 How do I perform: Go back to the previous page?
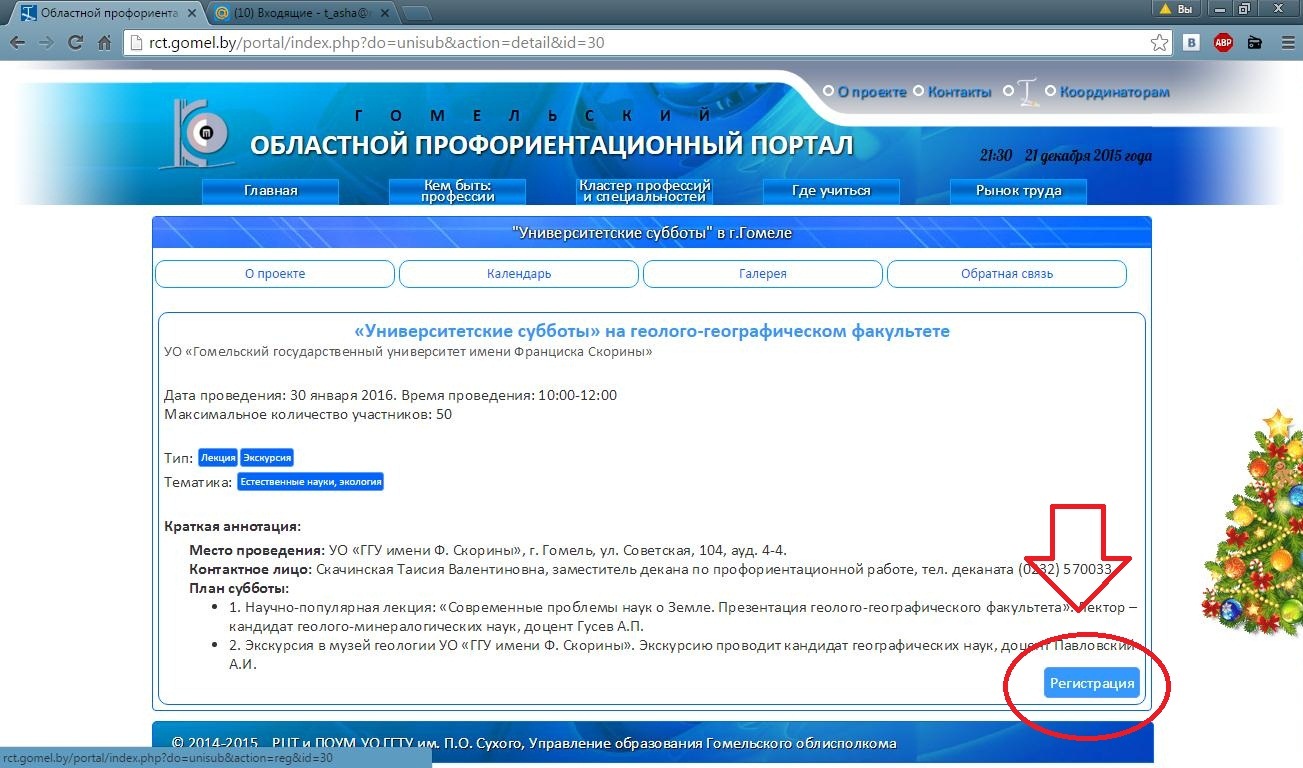(x=17, y=43)
